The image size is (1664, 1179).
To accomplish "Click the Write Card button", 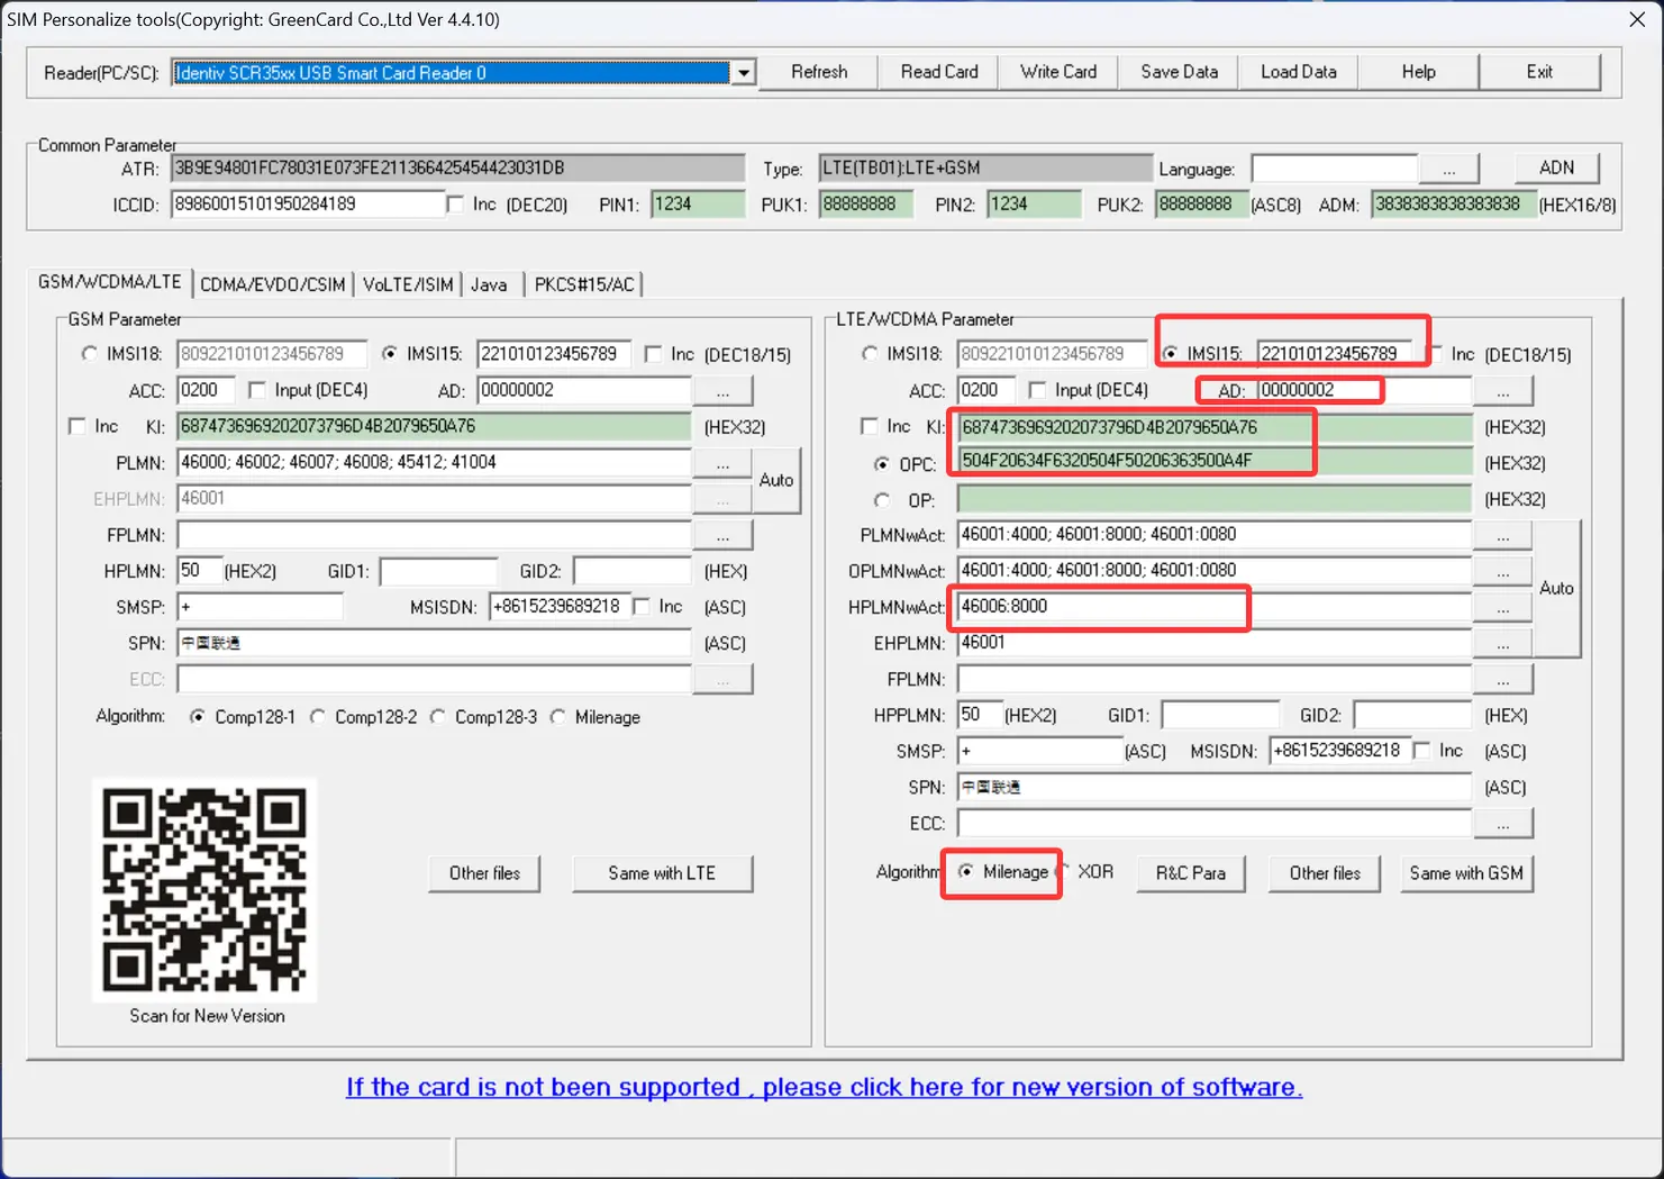I will [1058, 72].
